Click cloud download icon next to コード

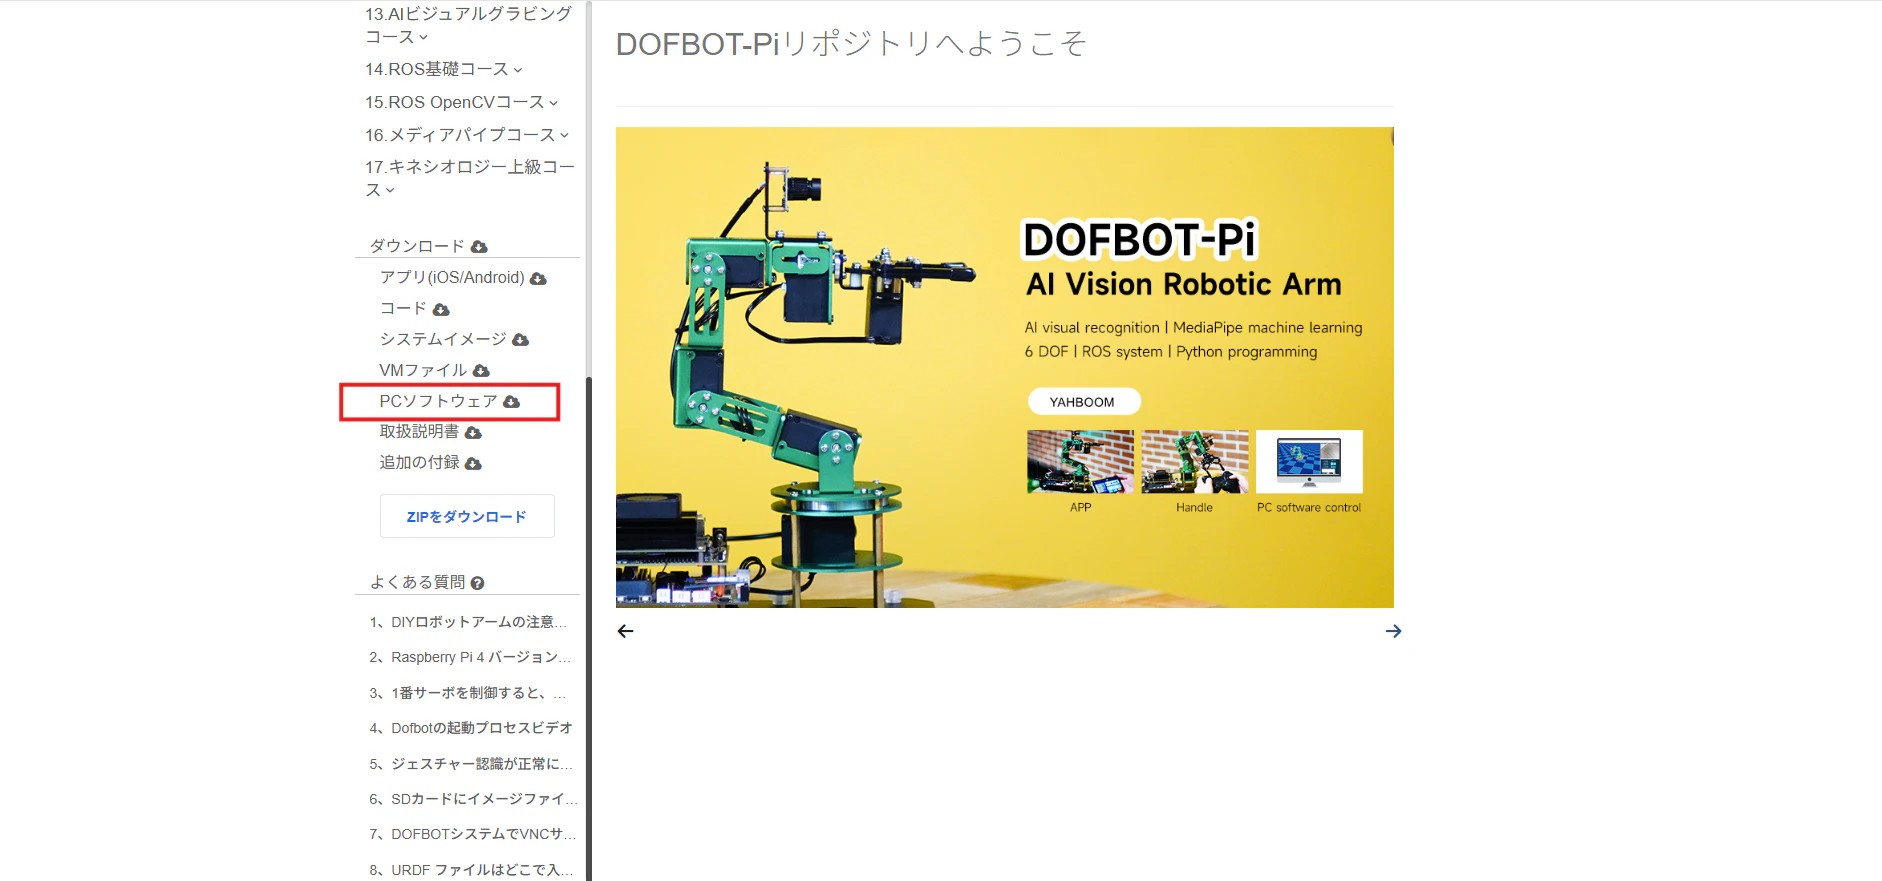pyautogui.click(x=441, y=310)
